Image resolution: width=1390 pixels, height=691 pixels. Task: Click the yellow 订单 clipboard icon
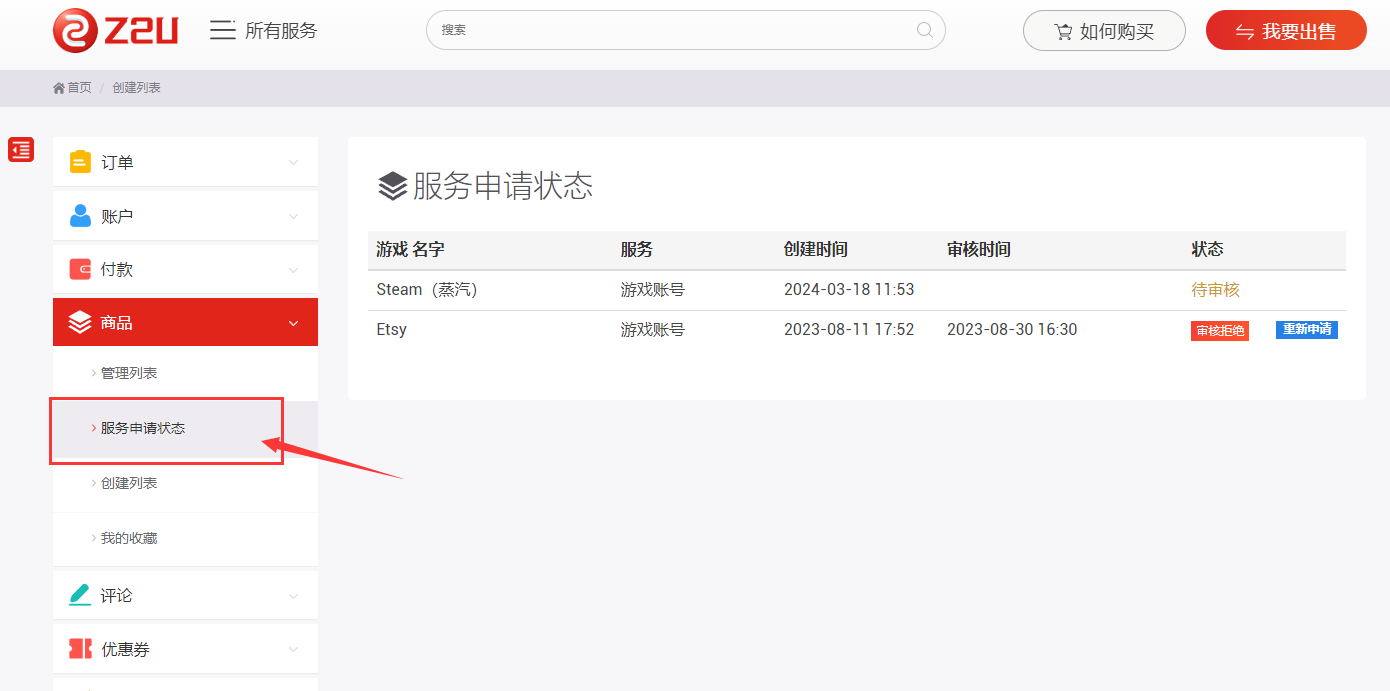click(x=80, y=162)
